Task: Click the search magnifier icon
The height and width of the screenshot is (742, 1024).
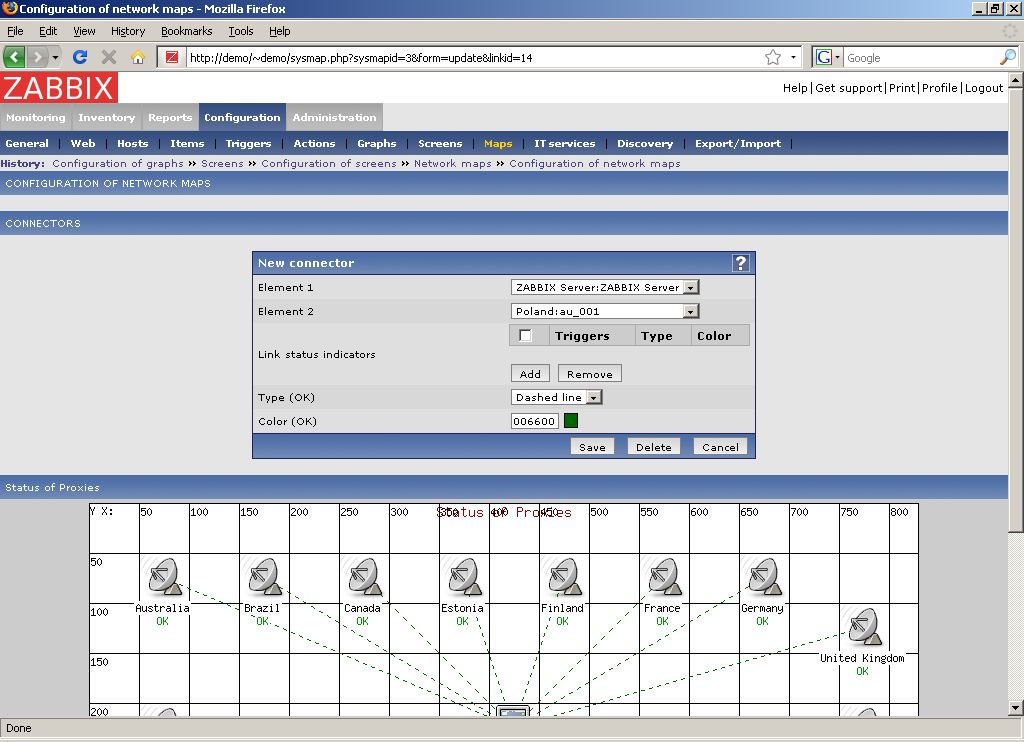Action: pyautogui.click(x=1008, y=57)
